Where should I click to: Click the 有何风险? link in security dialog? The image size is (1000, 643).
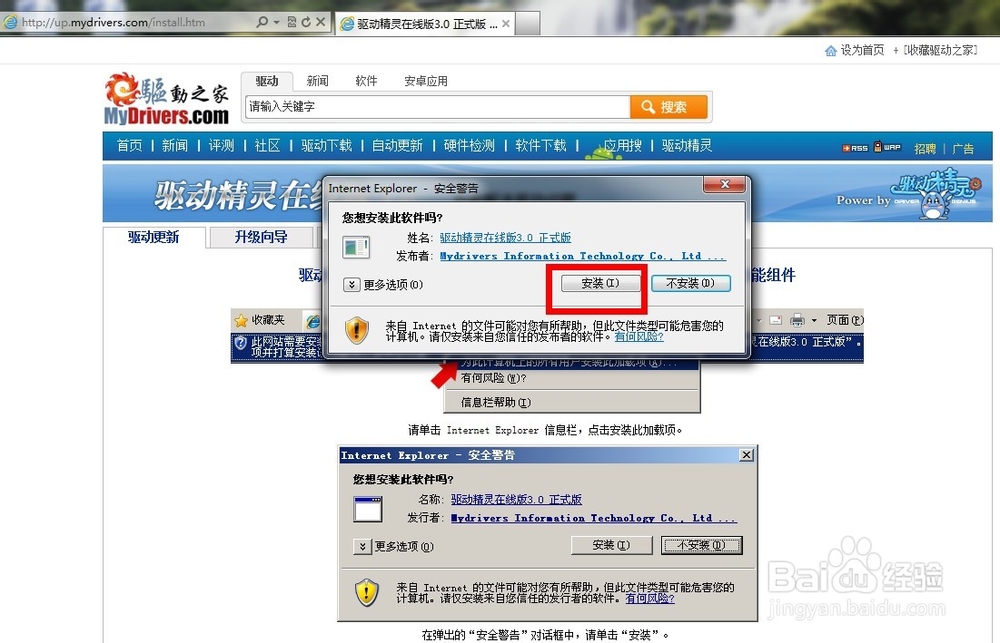pos(639,336)
